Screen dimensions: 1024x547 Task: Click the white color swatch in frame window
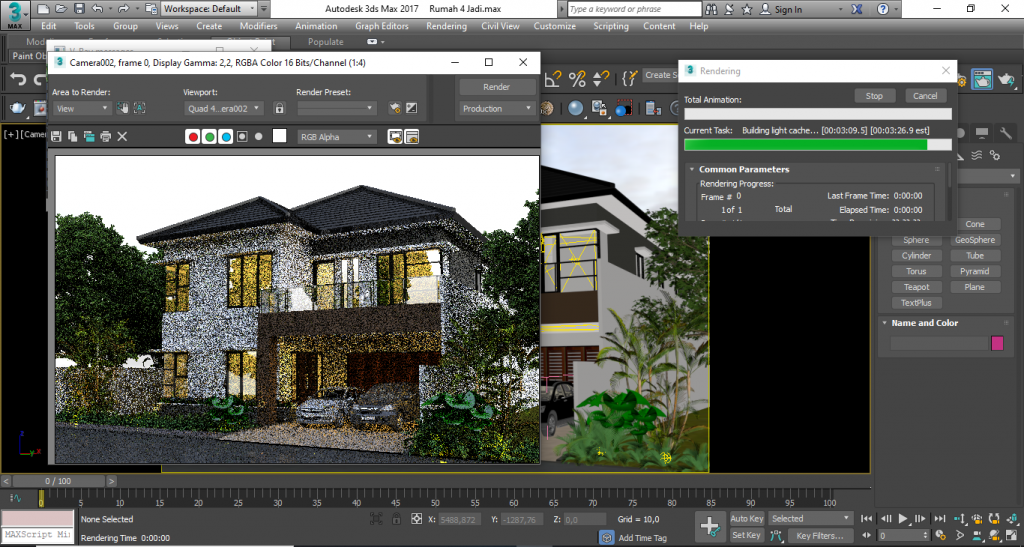tap(280, 136)
